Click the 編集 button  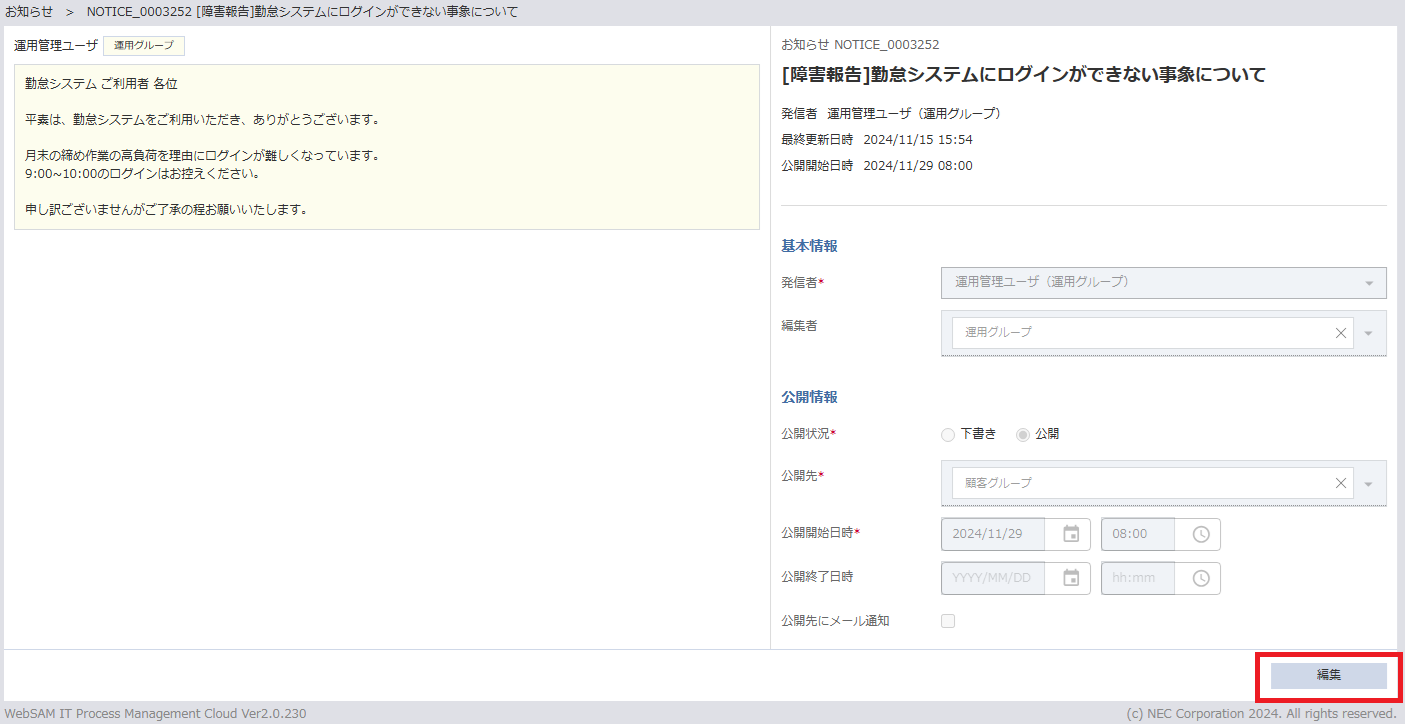coord(1328,676)
